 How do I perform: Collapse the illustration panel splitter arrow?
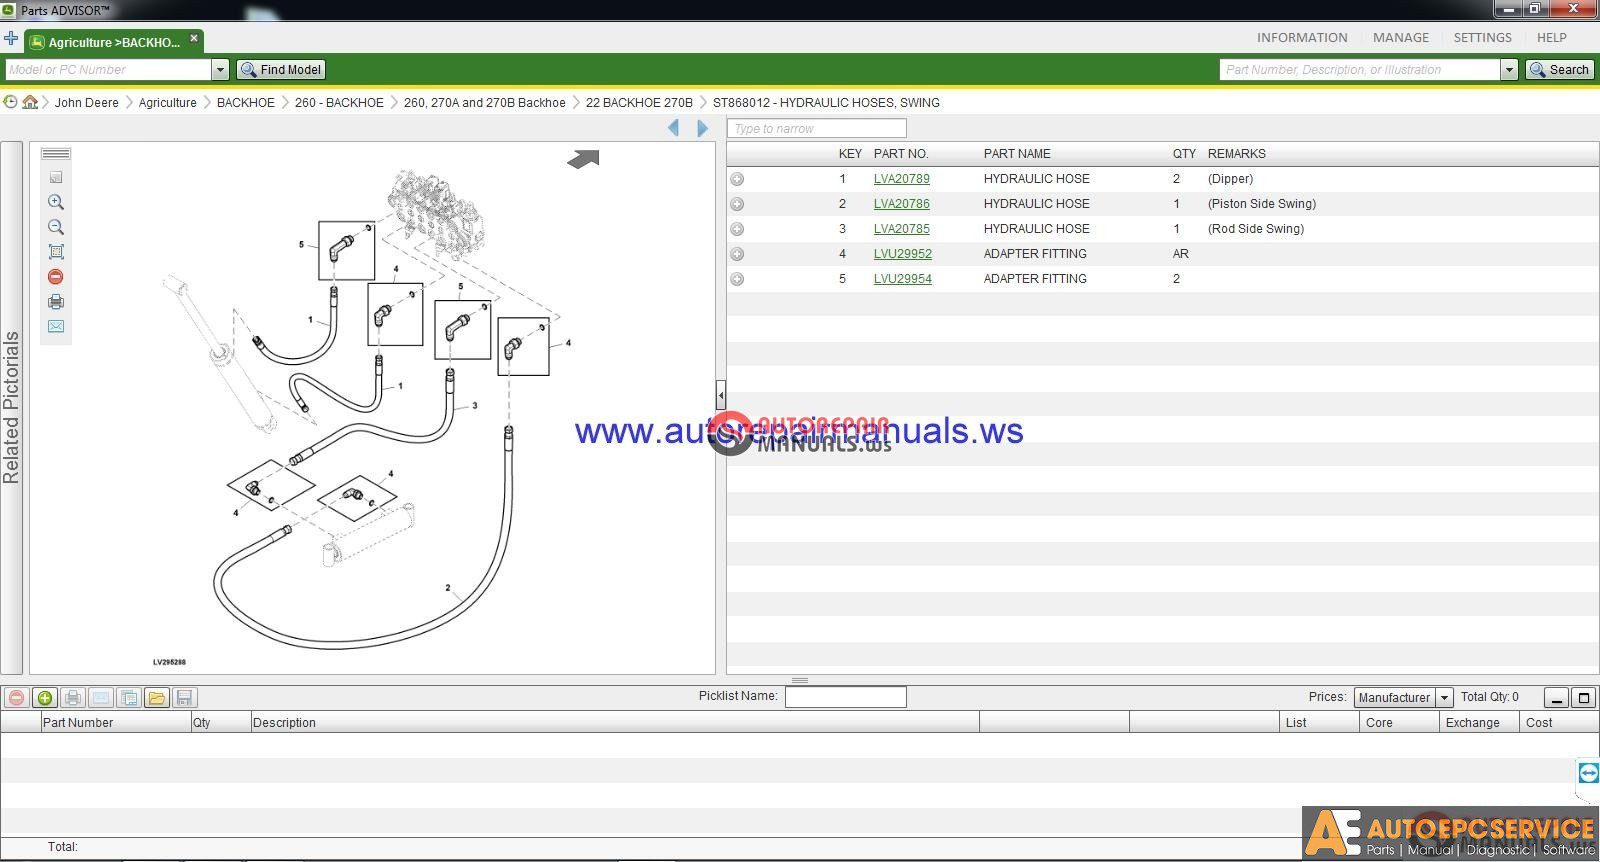720,393
